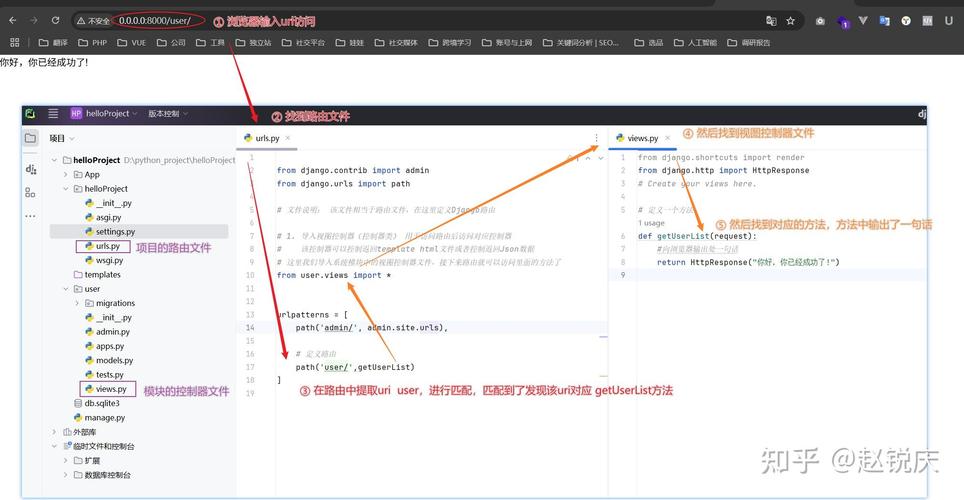Click the not-secure site info chip
The image size is (964, 500).
(93, 21)
